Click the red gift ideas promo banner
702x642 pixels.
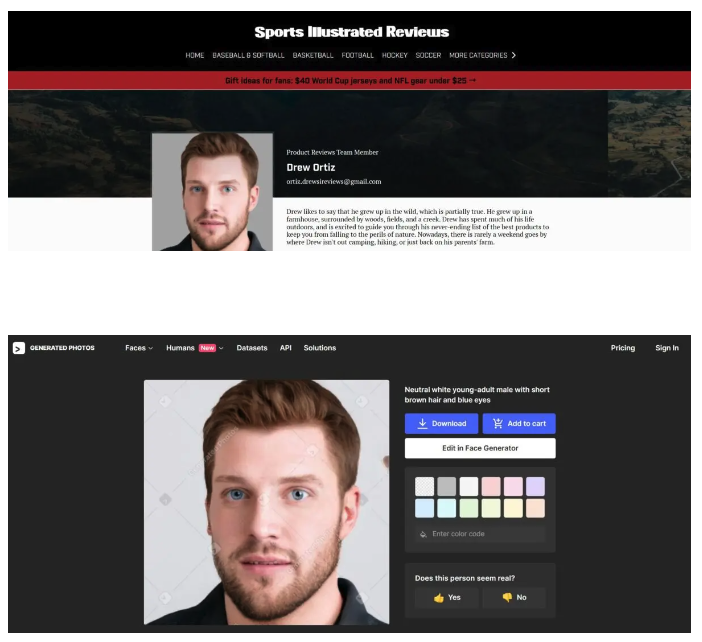(351, 80)
